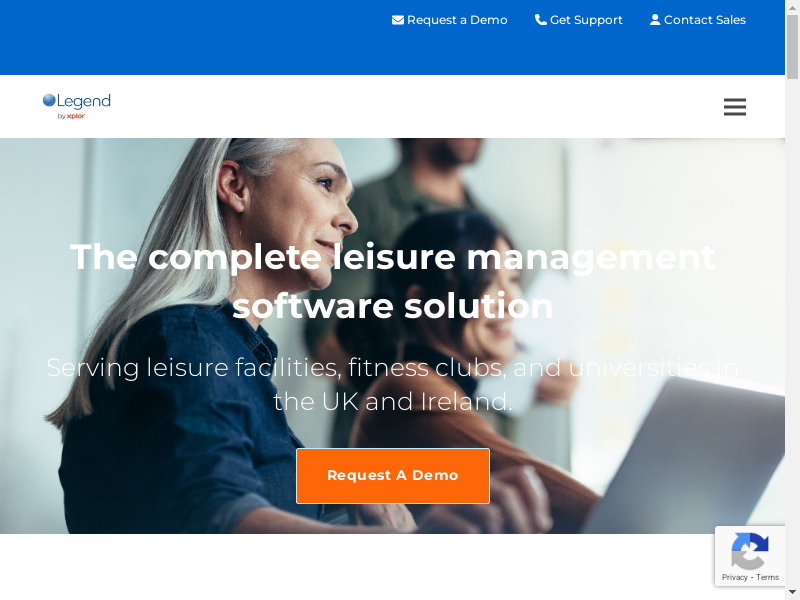
Task: Open the reCAPTCHA Privacy link
Action: [x=734, y=577]
